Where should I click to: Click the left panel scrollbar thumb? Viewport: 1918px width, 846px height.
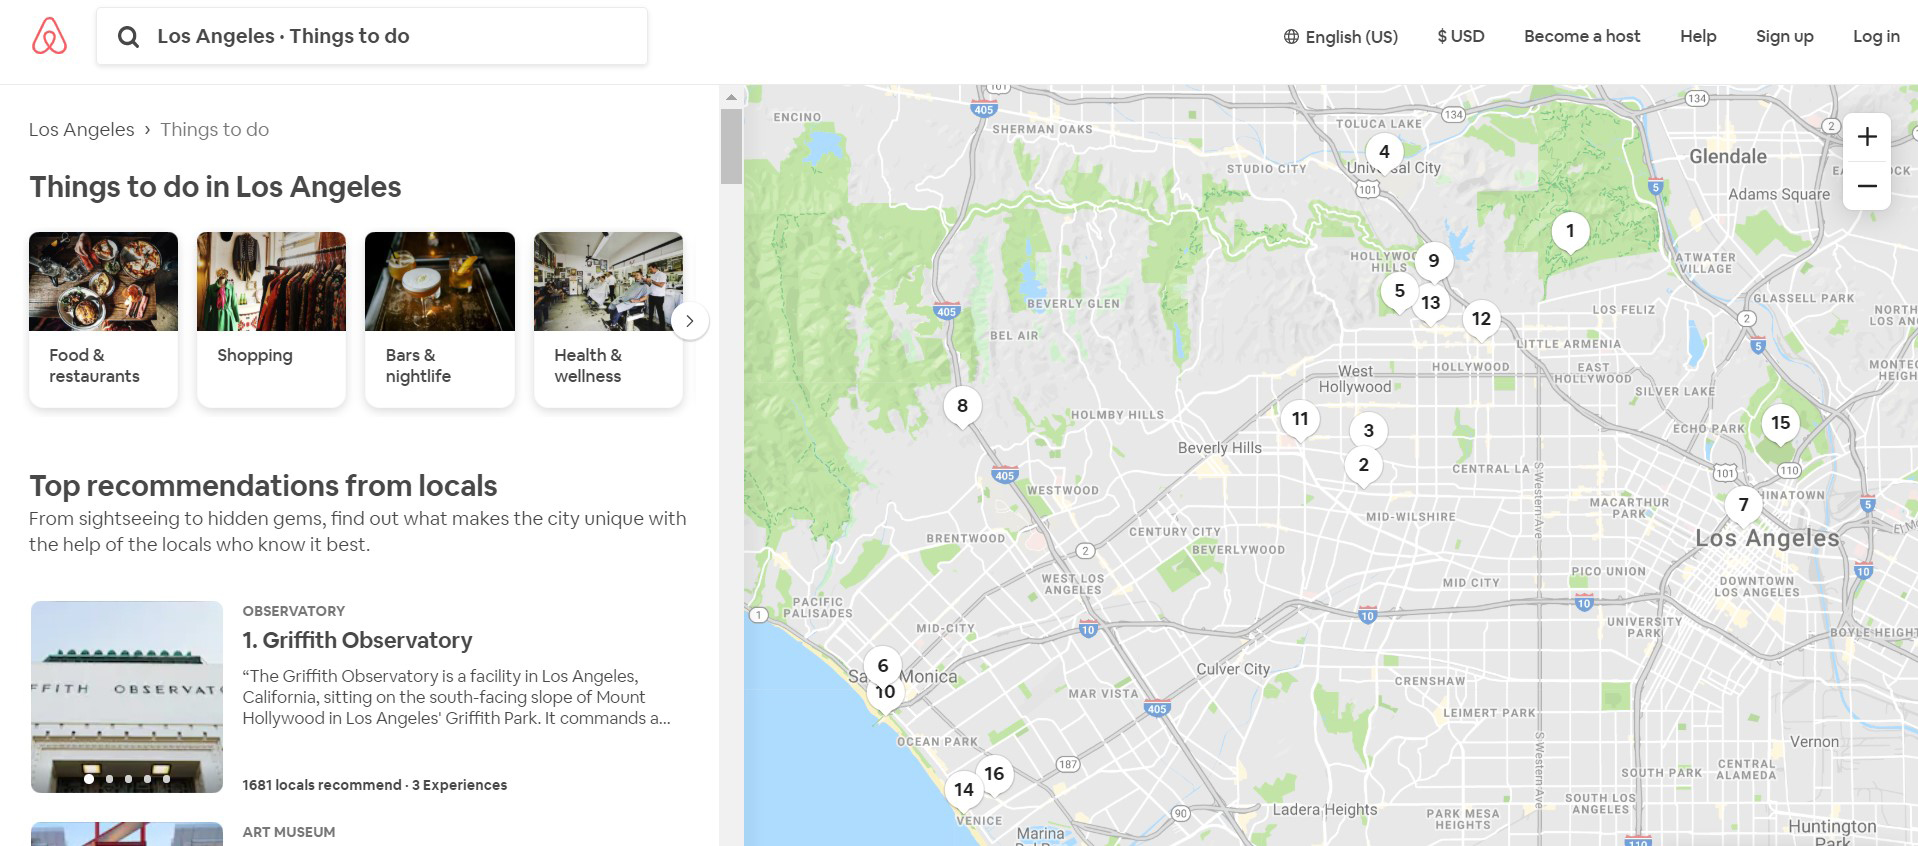pyautogui.click(x=731, y=146)
